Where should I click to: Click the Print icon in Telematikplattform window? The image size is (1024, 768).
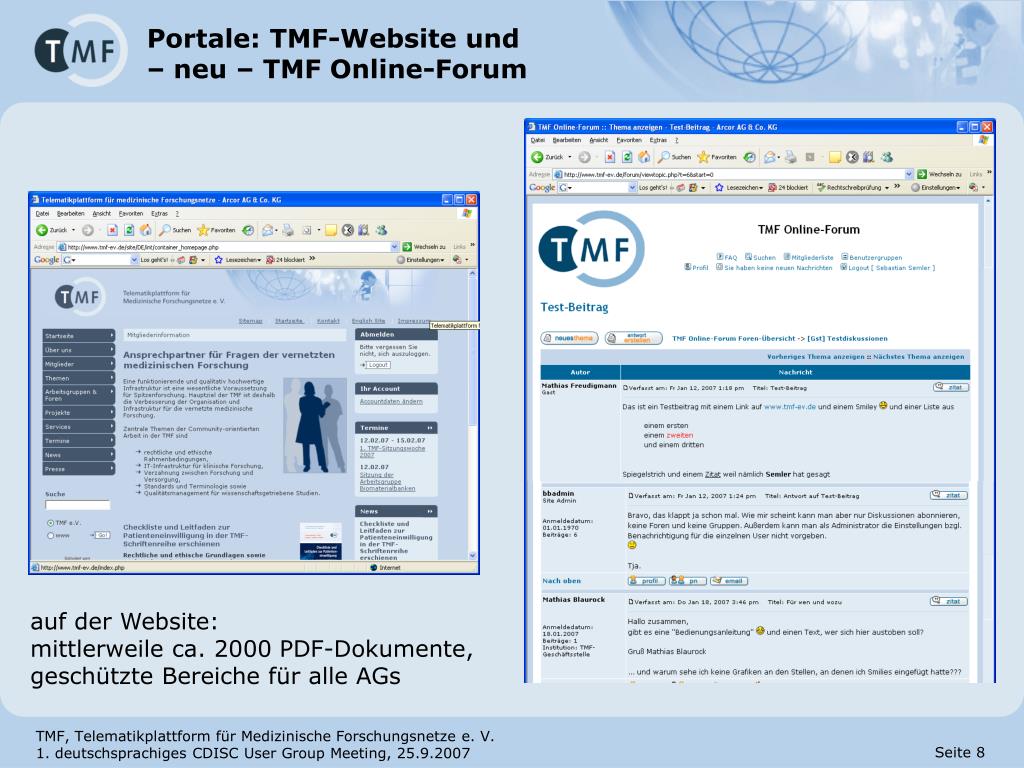coord(288,230)
